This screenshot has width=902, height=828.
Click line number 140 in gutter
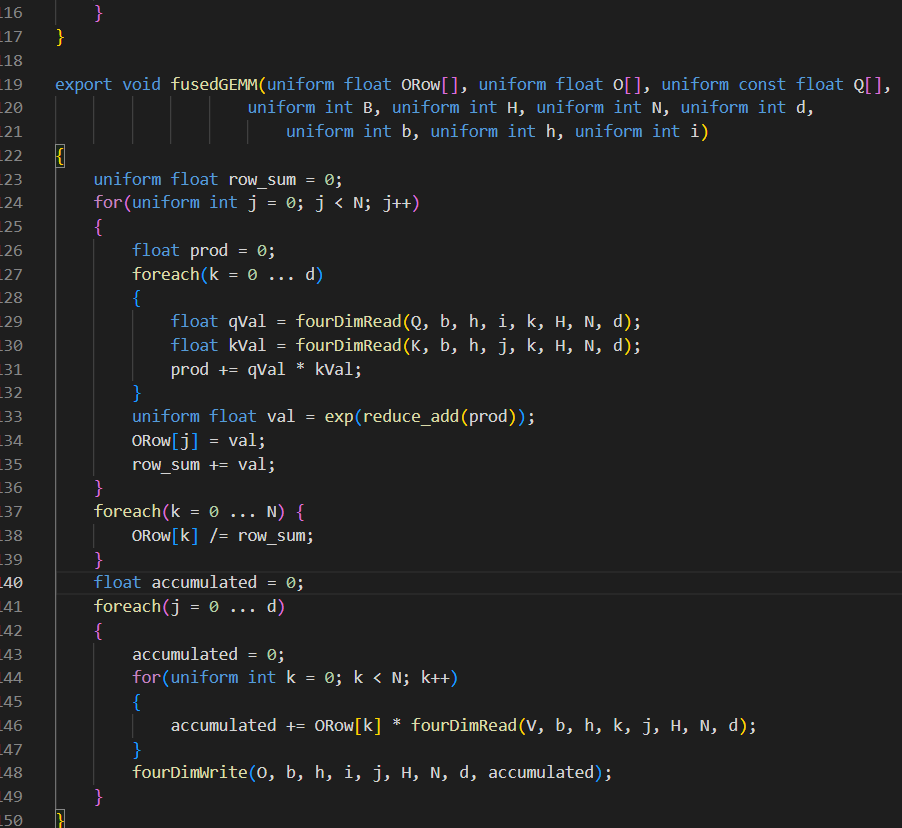tap(12, 583)
